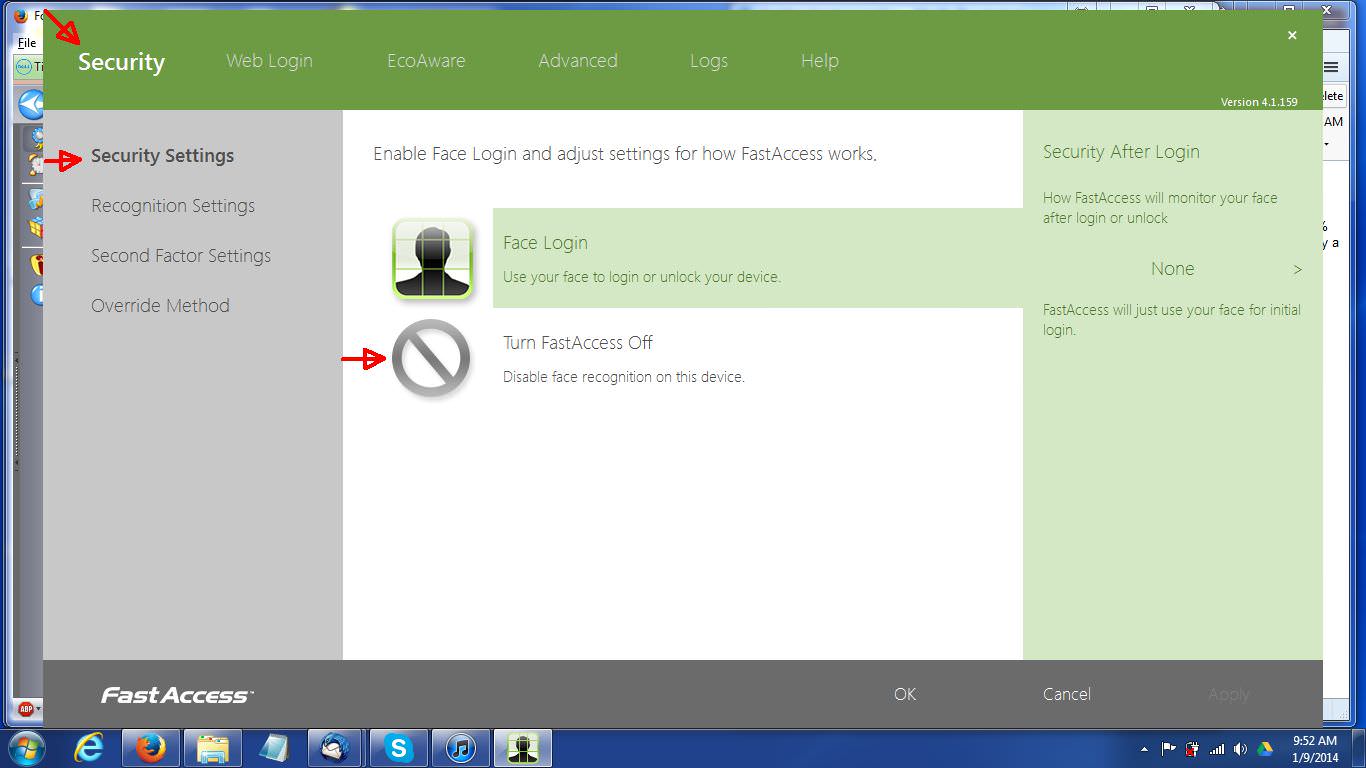Image resolution: width=1366 pixels, height=768 pixels.
Task: Select the Face Login option row
Action: click(x=758, y=258)
